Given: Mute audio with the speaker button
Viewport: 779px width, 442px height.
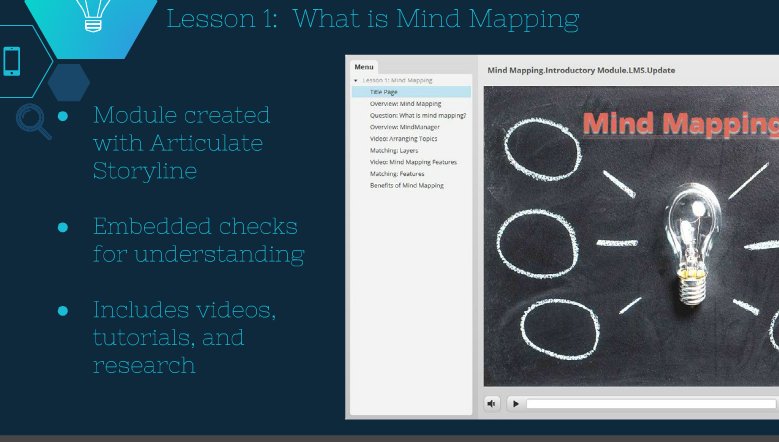Looking at the screenshot, I should [x=491, y=404].
